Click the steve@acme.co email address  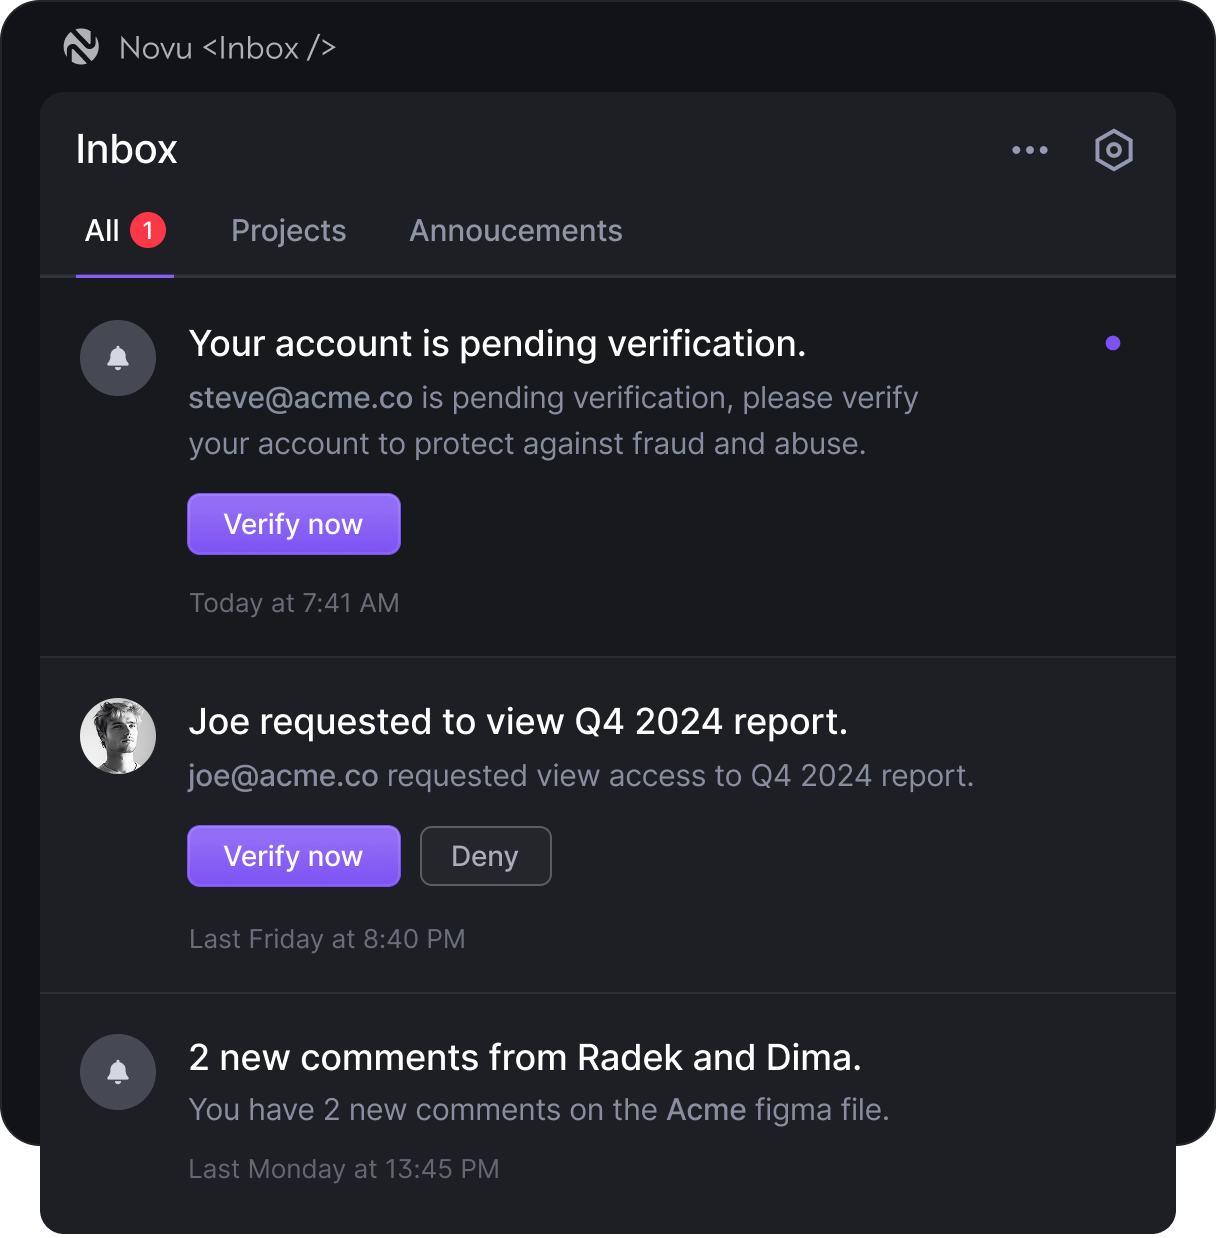coord(300,398)
